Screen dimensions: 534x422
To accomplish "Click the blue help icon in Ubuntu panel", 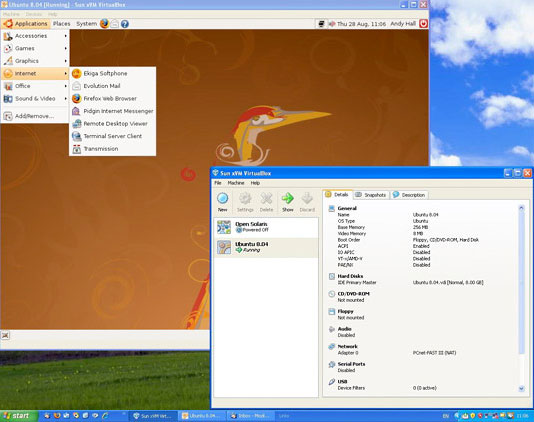I will click(125, 24).
